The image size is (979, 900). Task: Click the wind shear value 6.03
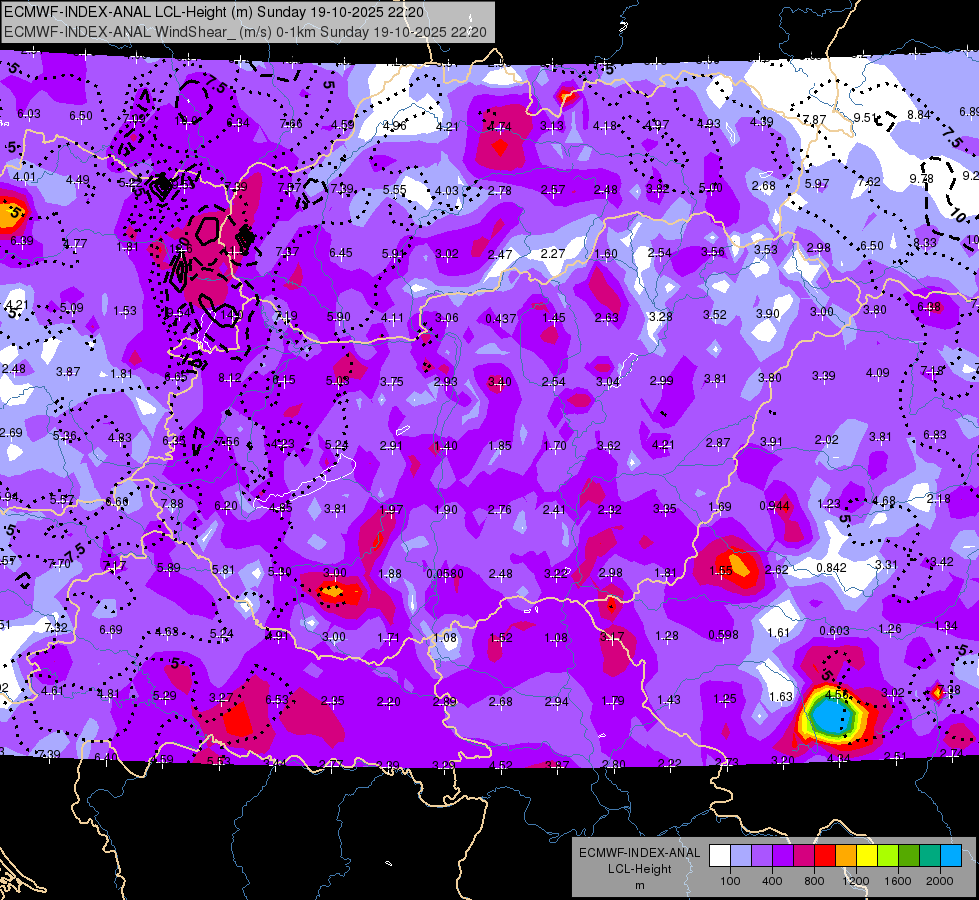pyautogui.click(x=29, y=114)
